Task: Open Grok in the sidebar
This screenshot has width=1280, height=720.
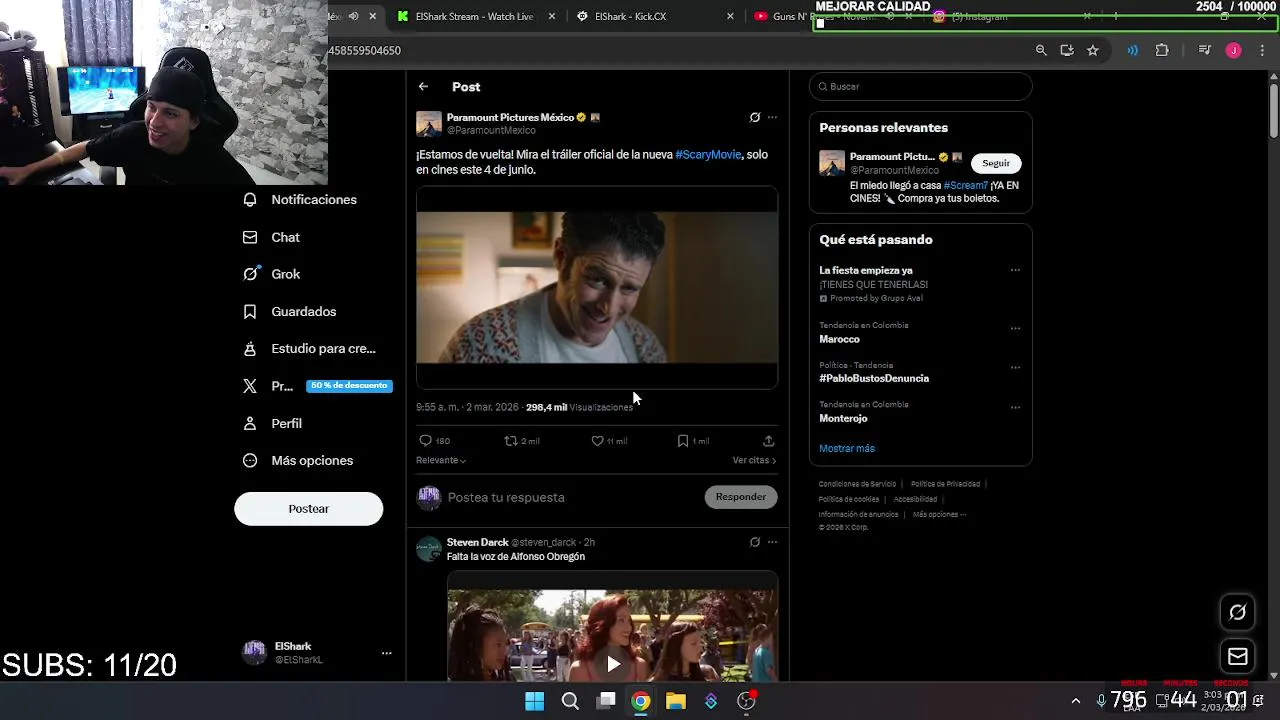Action: tap(271, 274)
